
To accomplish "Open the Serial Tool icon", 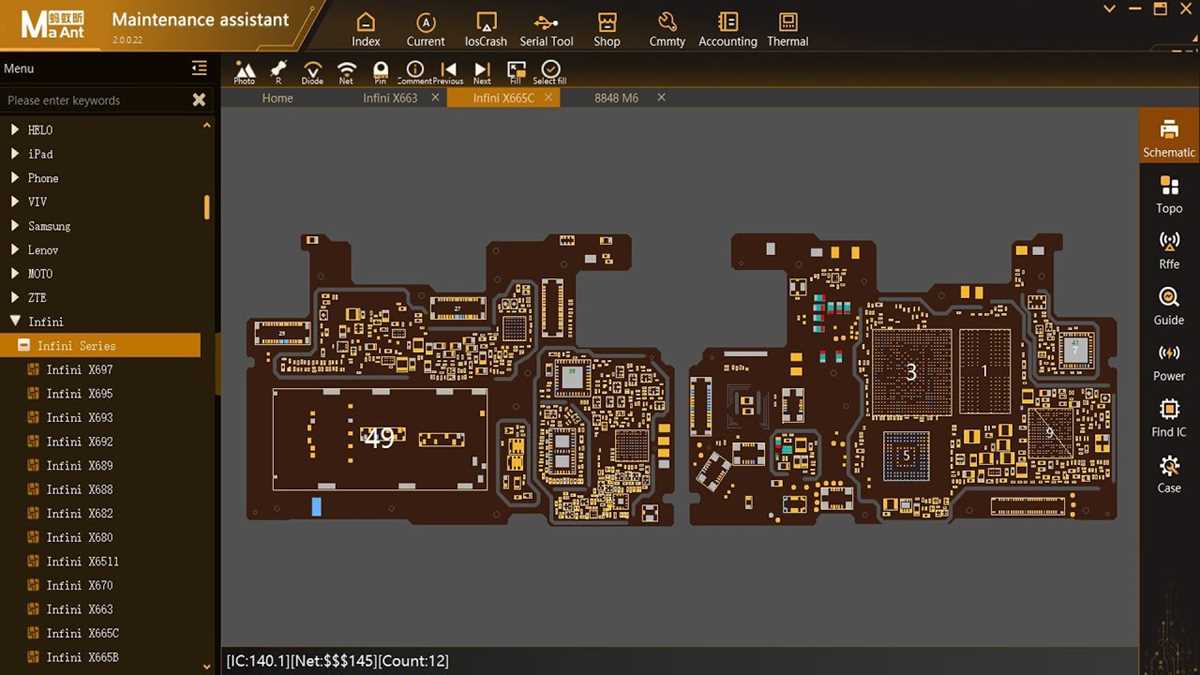I will pos(547,29).
